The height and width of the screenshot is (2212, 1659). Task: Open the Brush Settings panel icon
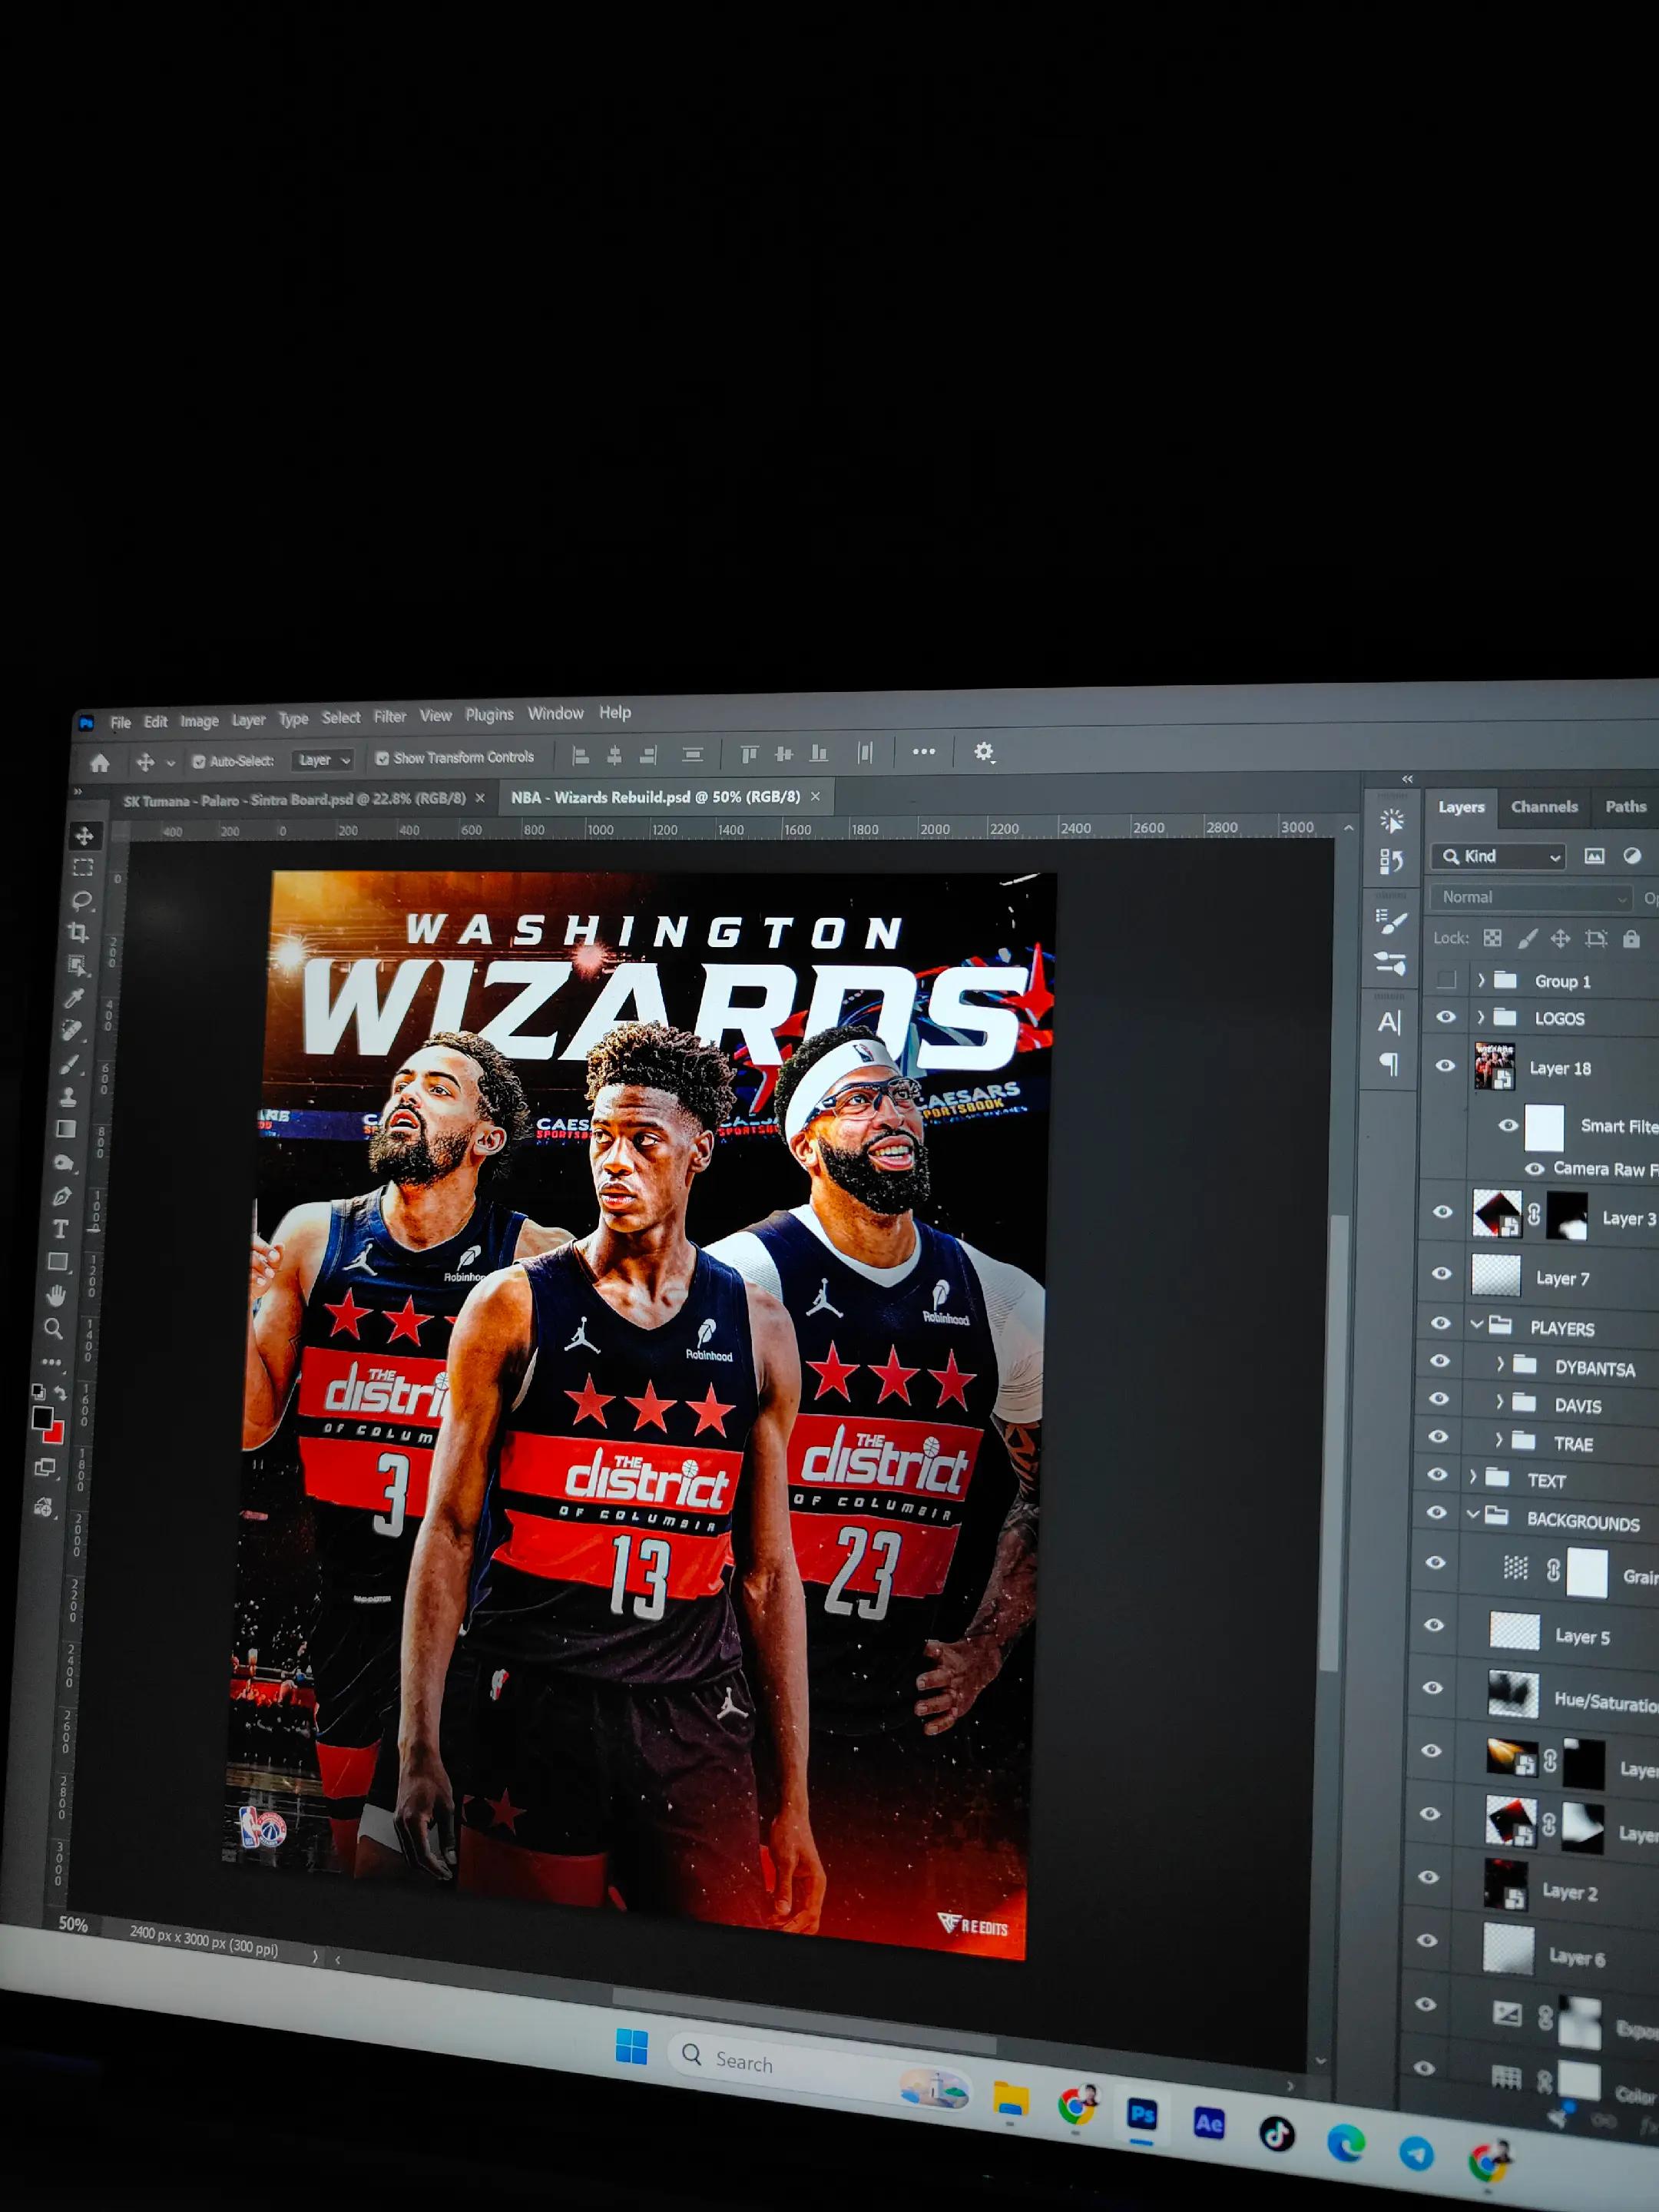[1391, 922]
